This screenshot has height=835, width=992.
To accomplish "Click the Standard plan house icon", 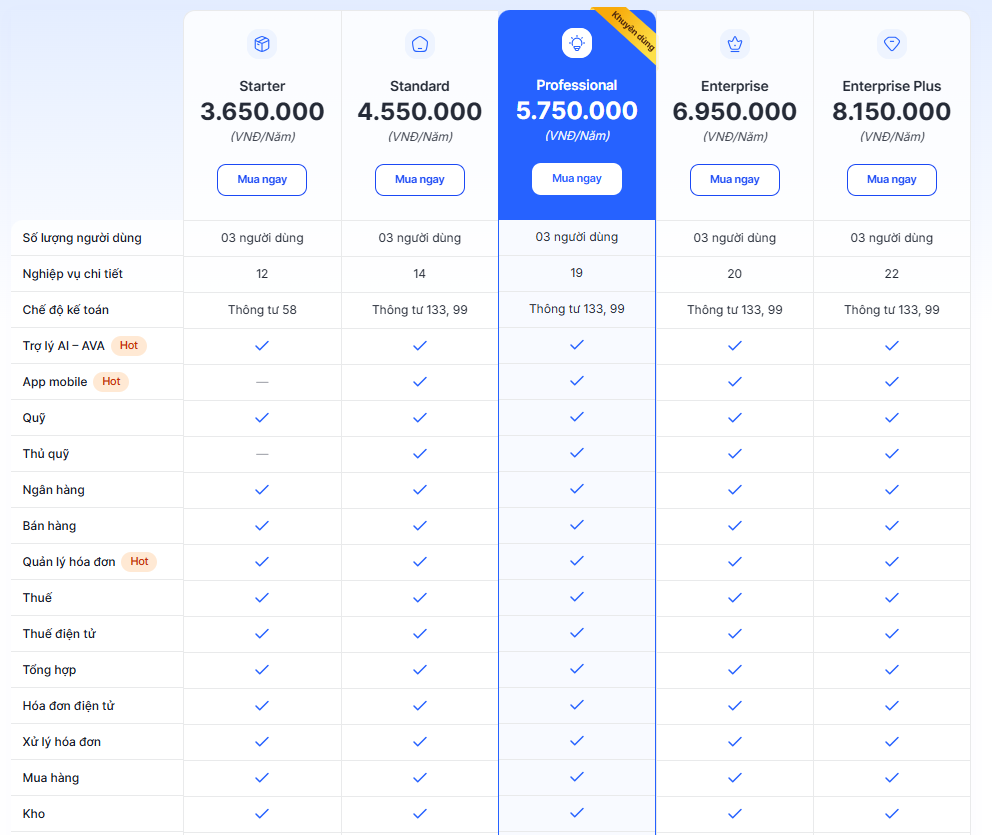I will pyautogui.click(x=420, y=44).
